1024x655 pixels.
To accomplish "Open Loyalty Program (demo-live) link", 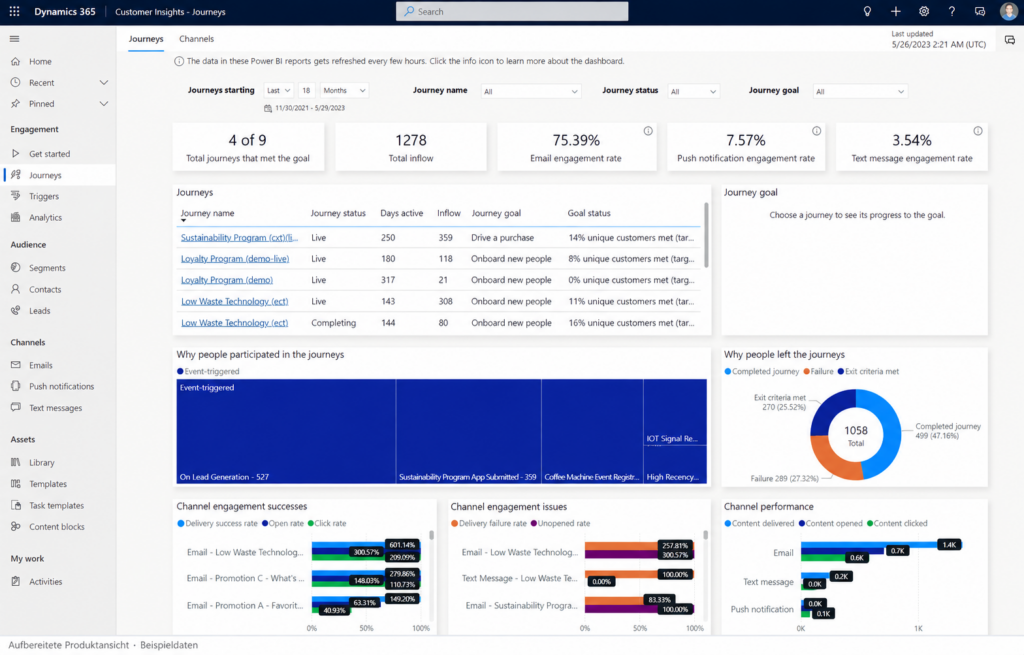I will (235, 259).
